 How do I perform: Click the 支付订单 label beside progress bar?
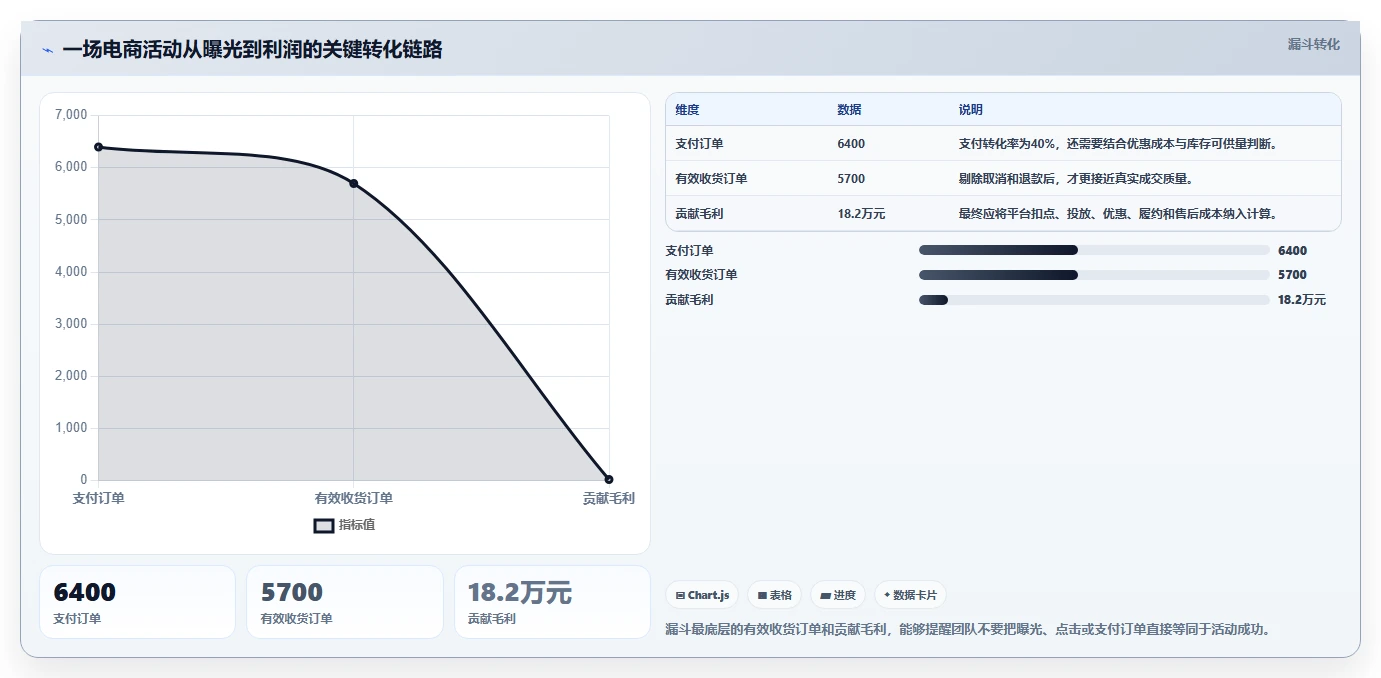click(690, 251)
